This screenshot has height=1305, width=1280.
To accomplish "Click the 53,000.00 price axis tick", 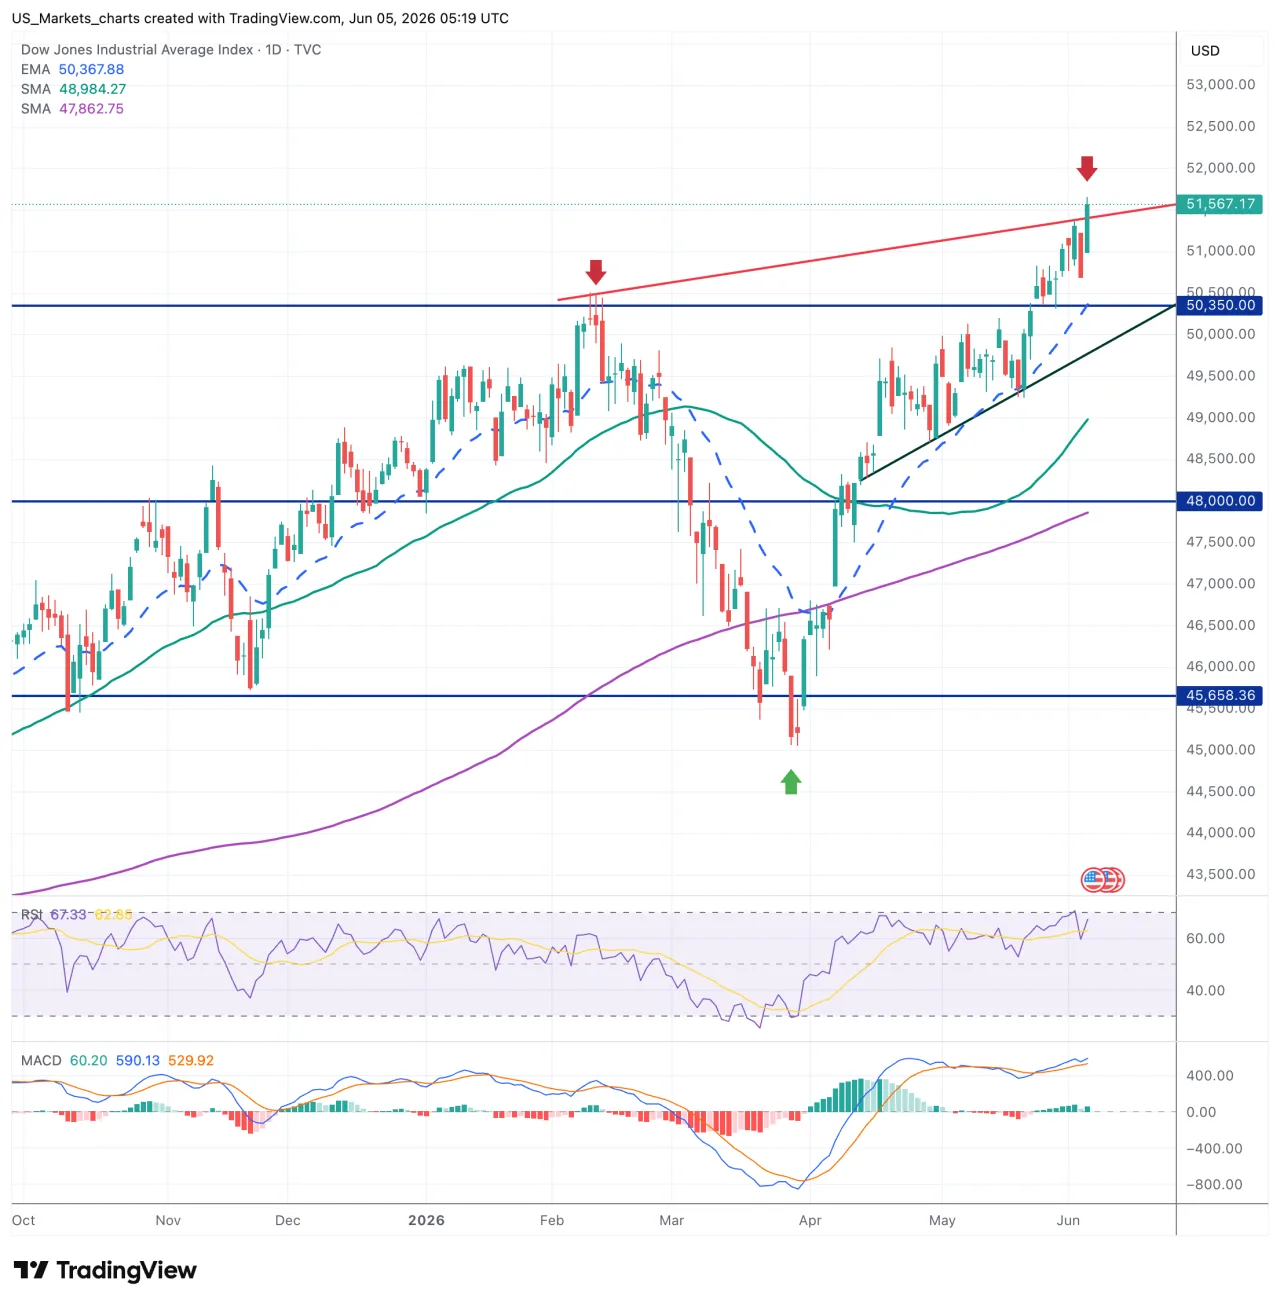I will pos(1221,85).
